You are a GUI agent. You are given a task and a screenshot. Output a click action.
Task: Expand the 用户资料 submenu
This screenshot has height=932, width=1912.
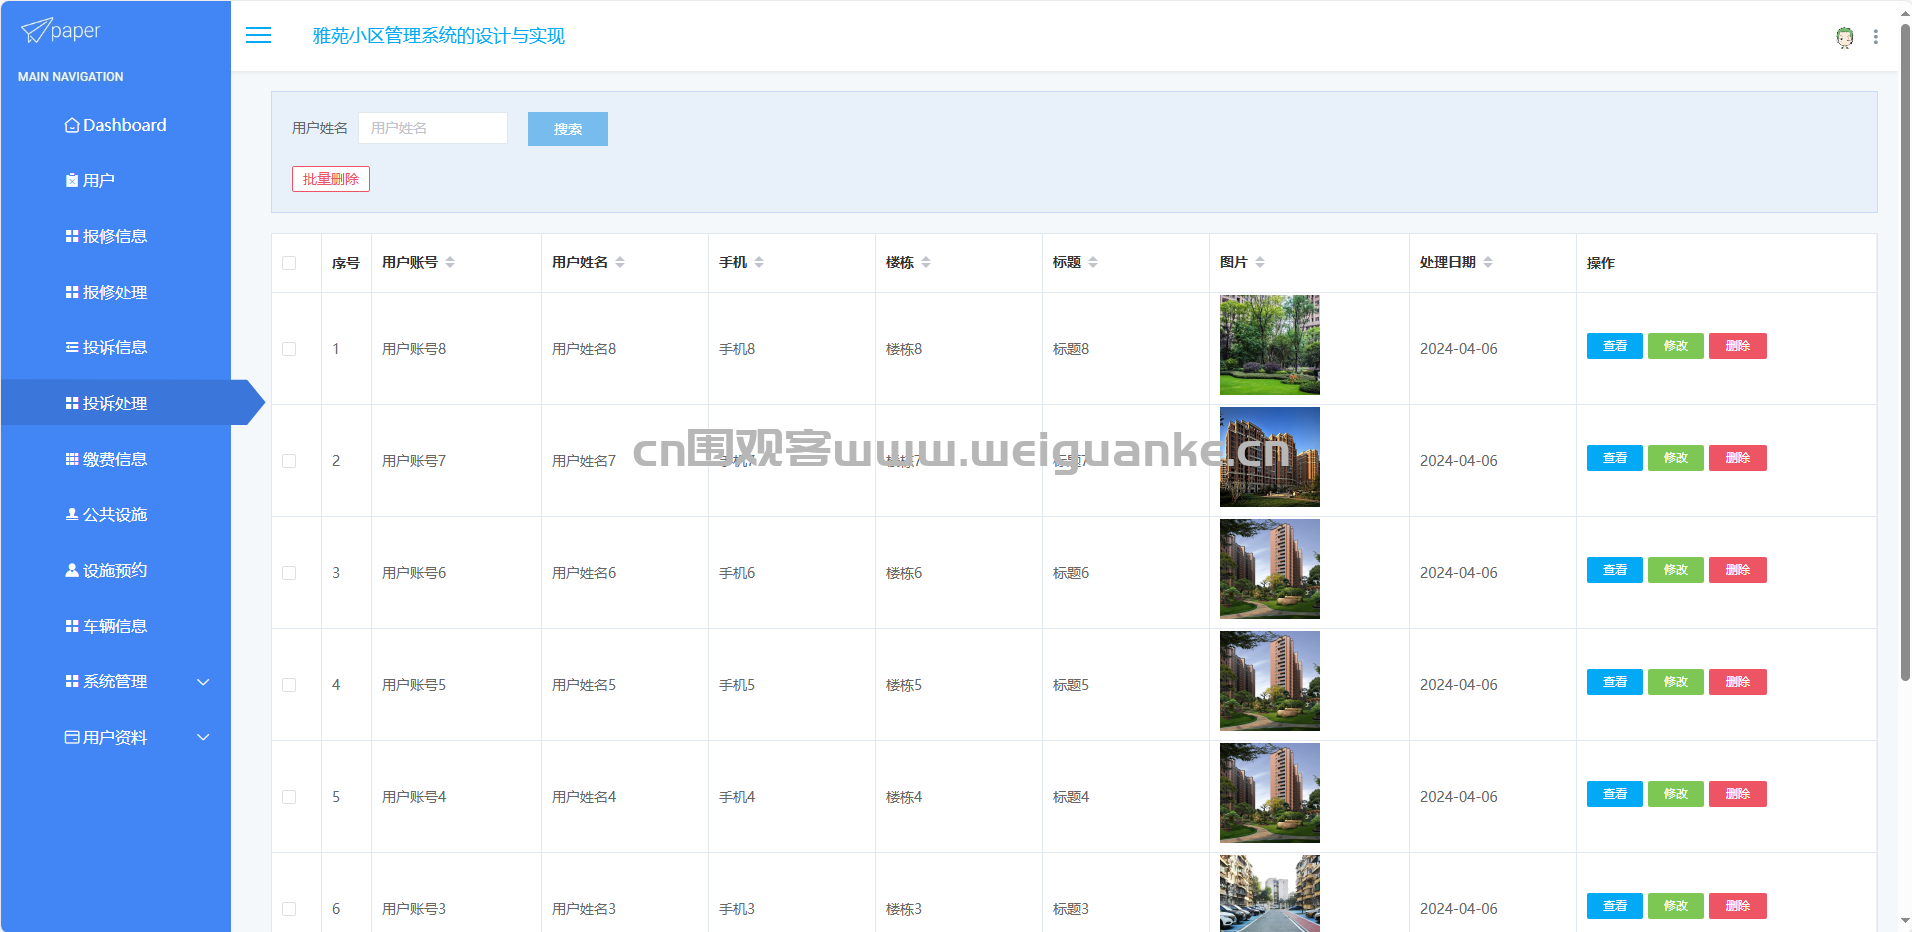point(203,738)
